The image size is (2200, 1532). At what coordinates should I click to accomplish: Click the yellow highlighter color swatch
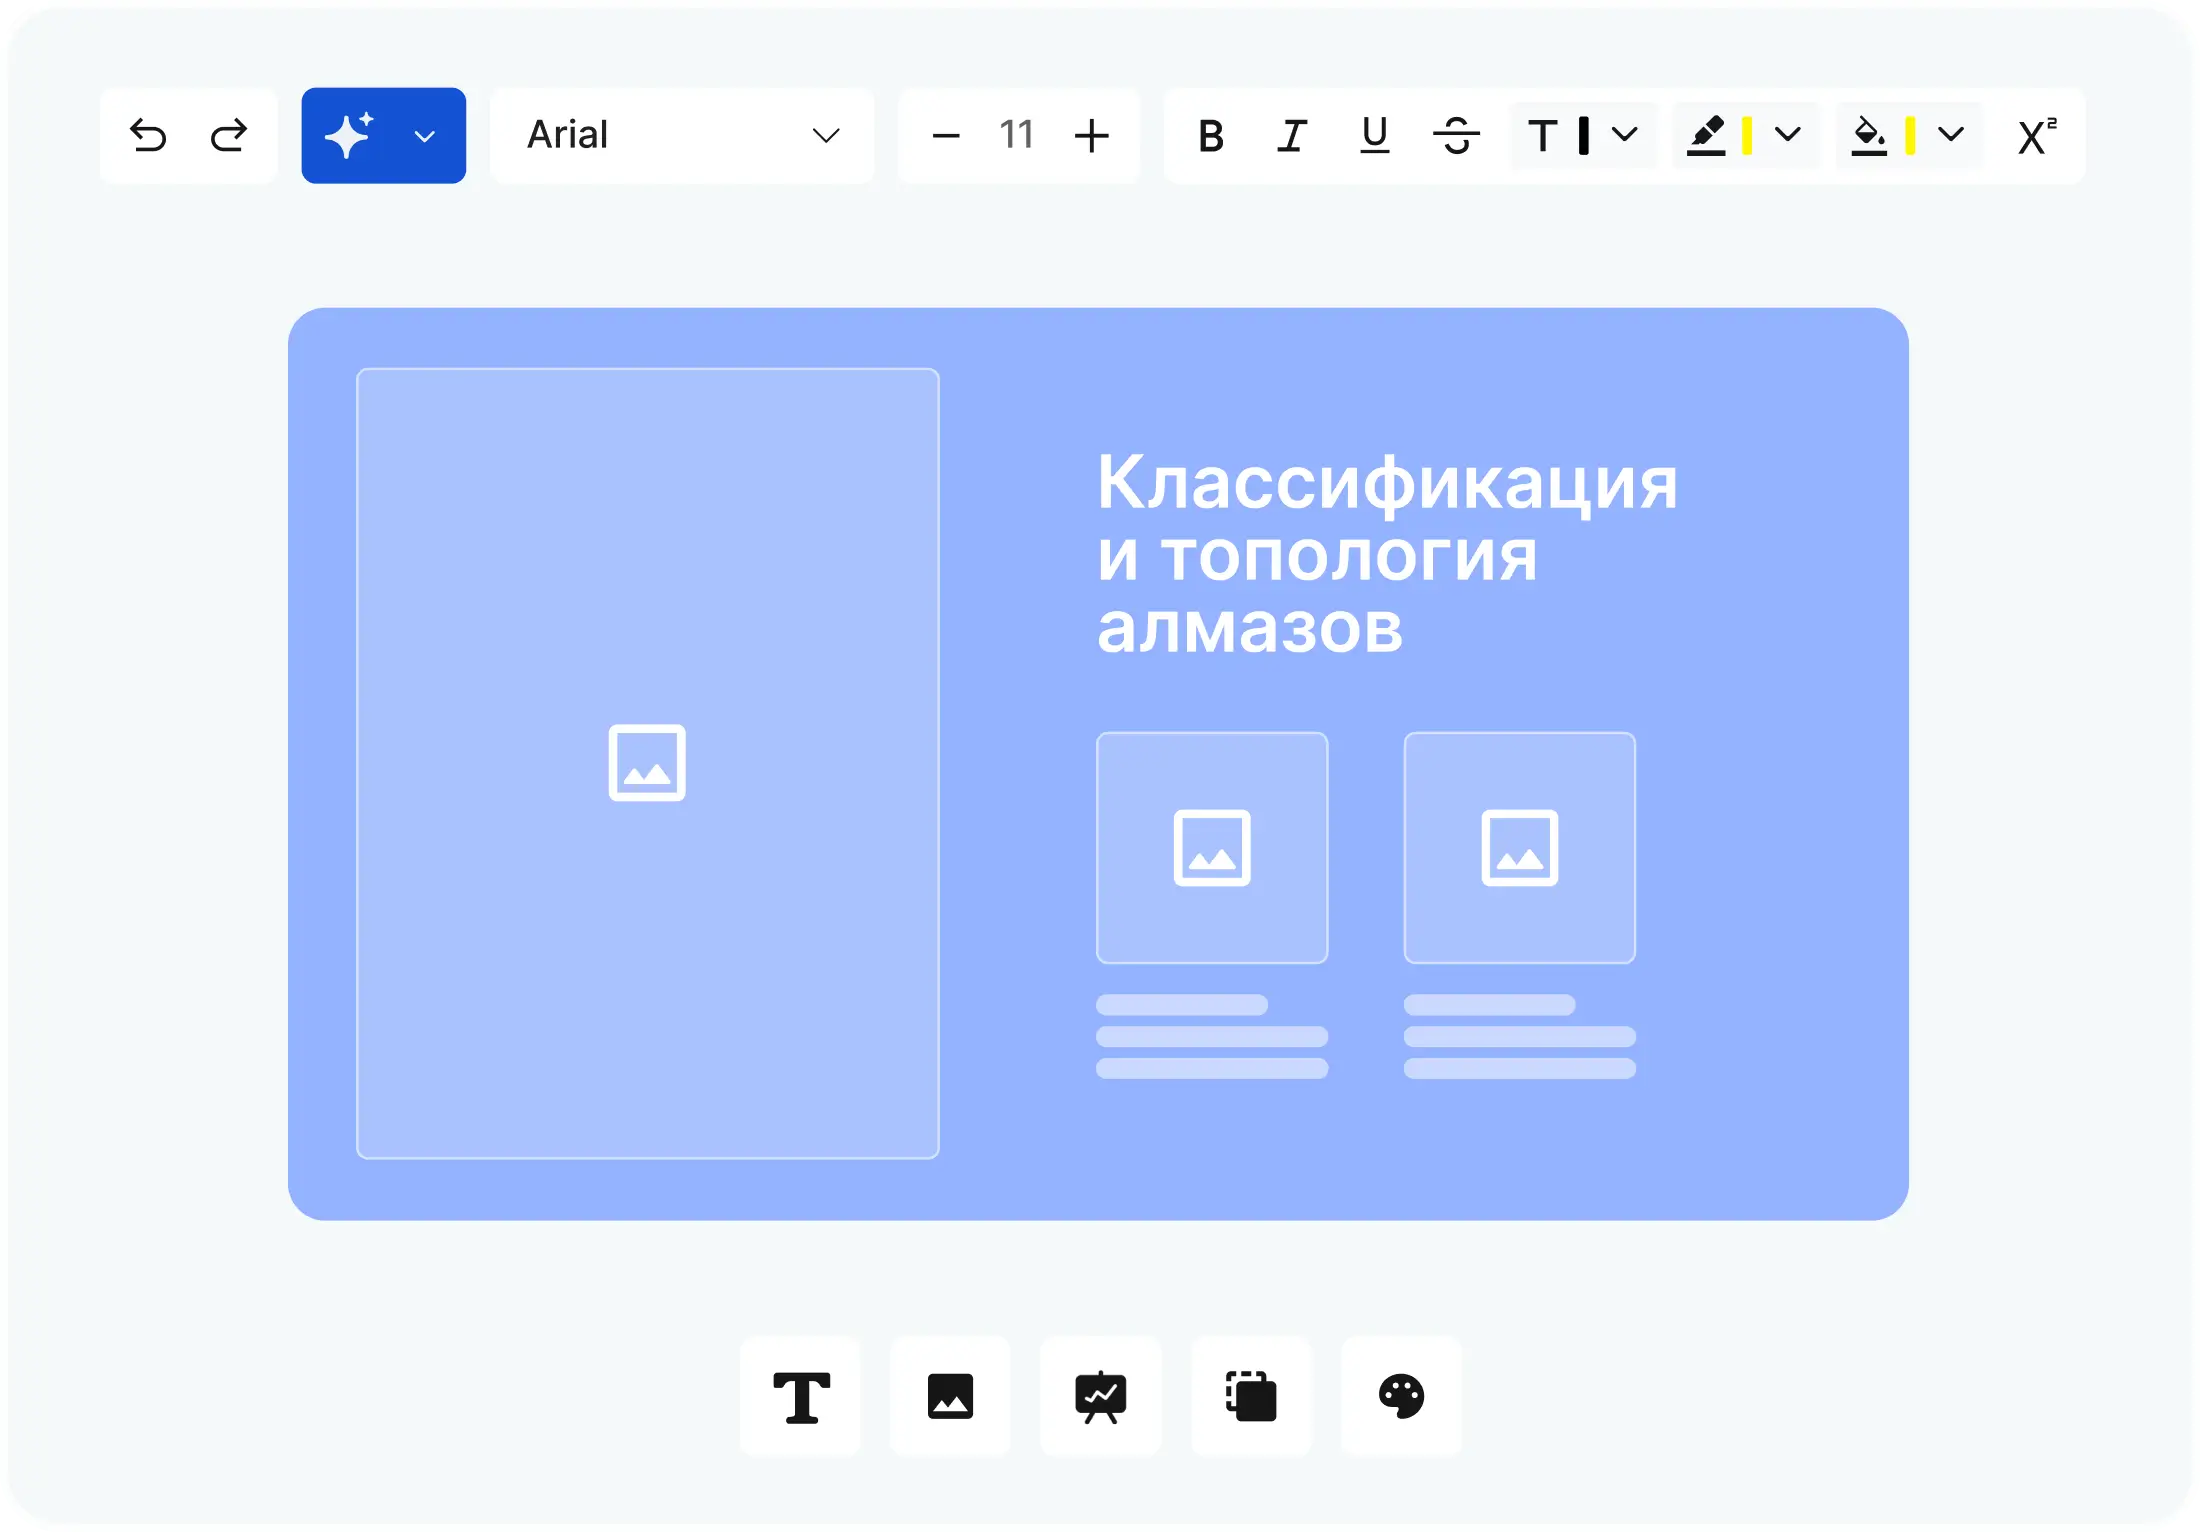point(1747,135)
